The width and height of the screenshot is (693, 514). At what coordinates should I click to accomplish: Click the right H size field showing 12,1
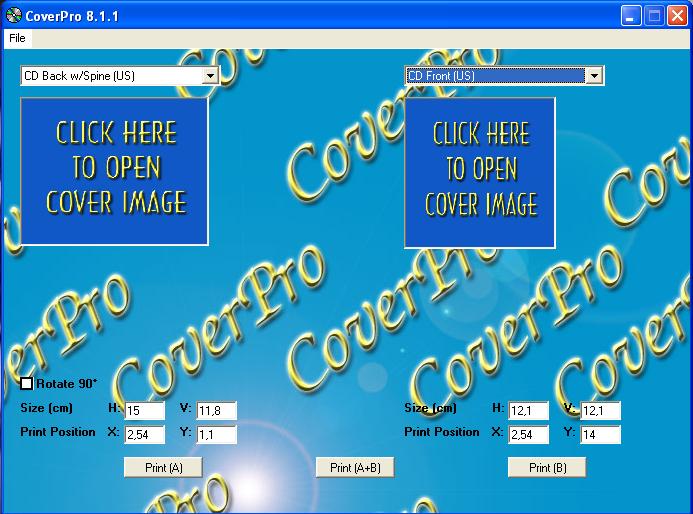529,411
